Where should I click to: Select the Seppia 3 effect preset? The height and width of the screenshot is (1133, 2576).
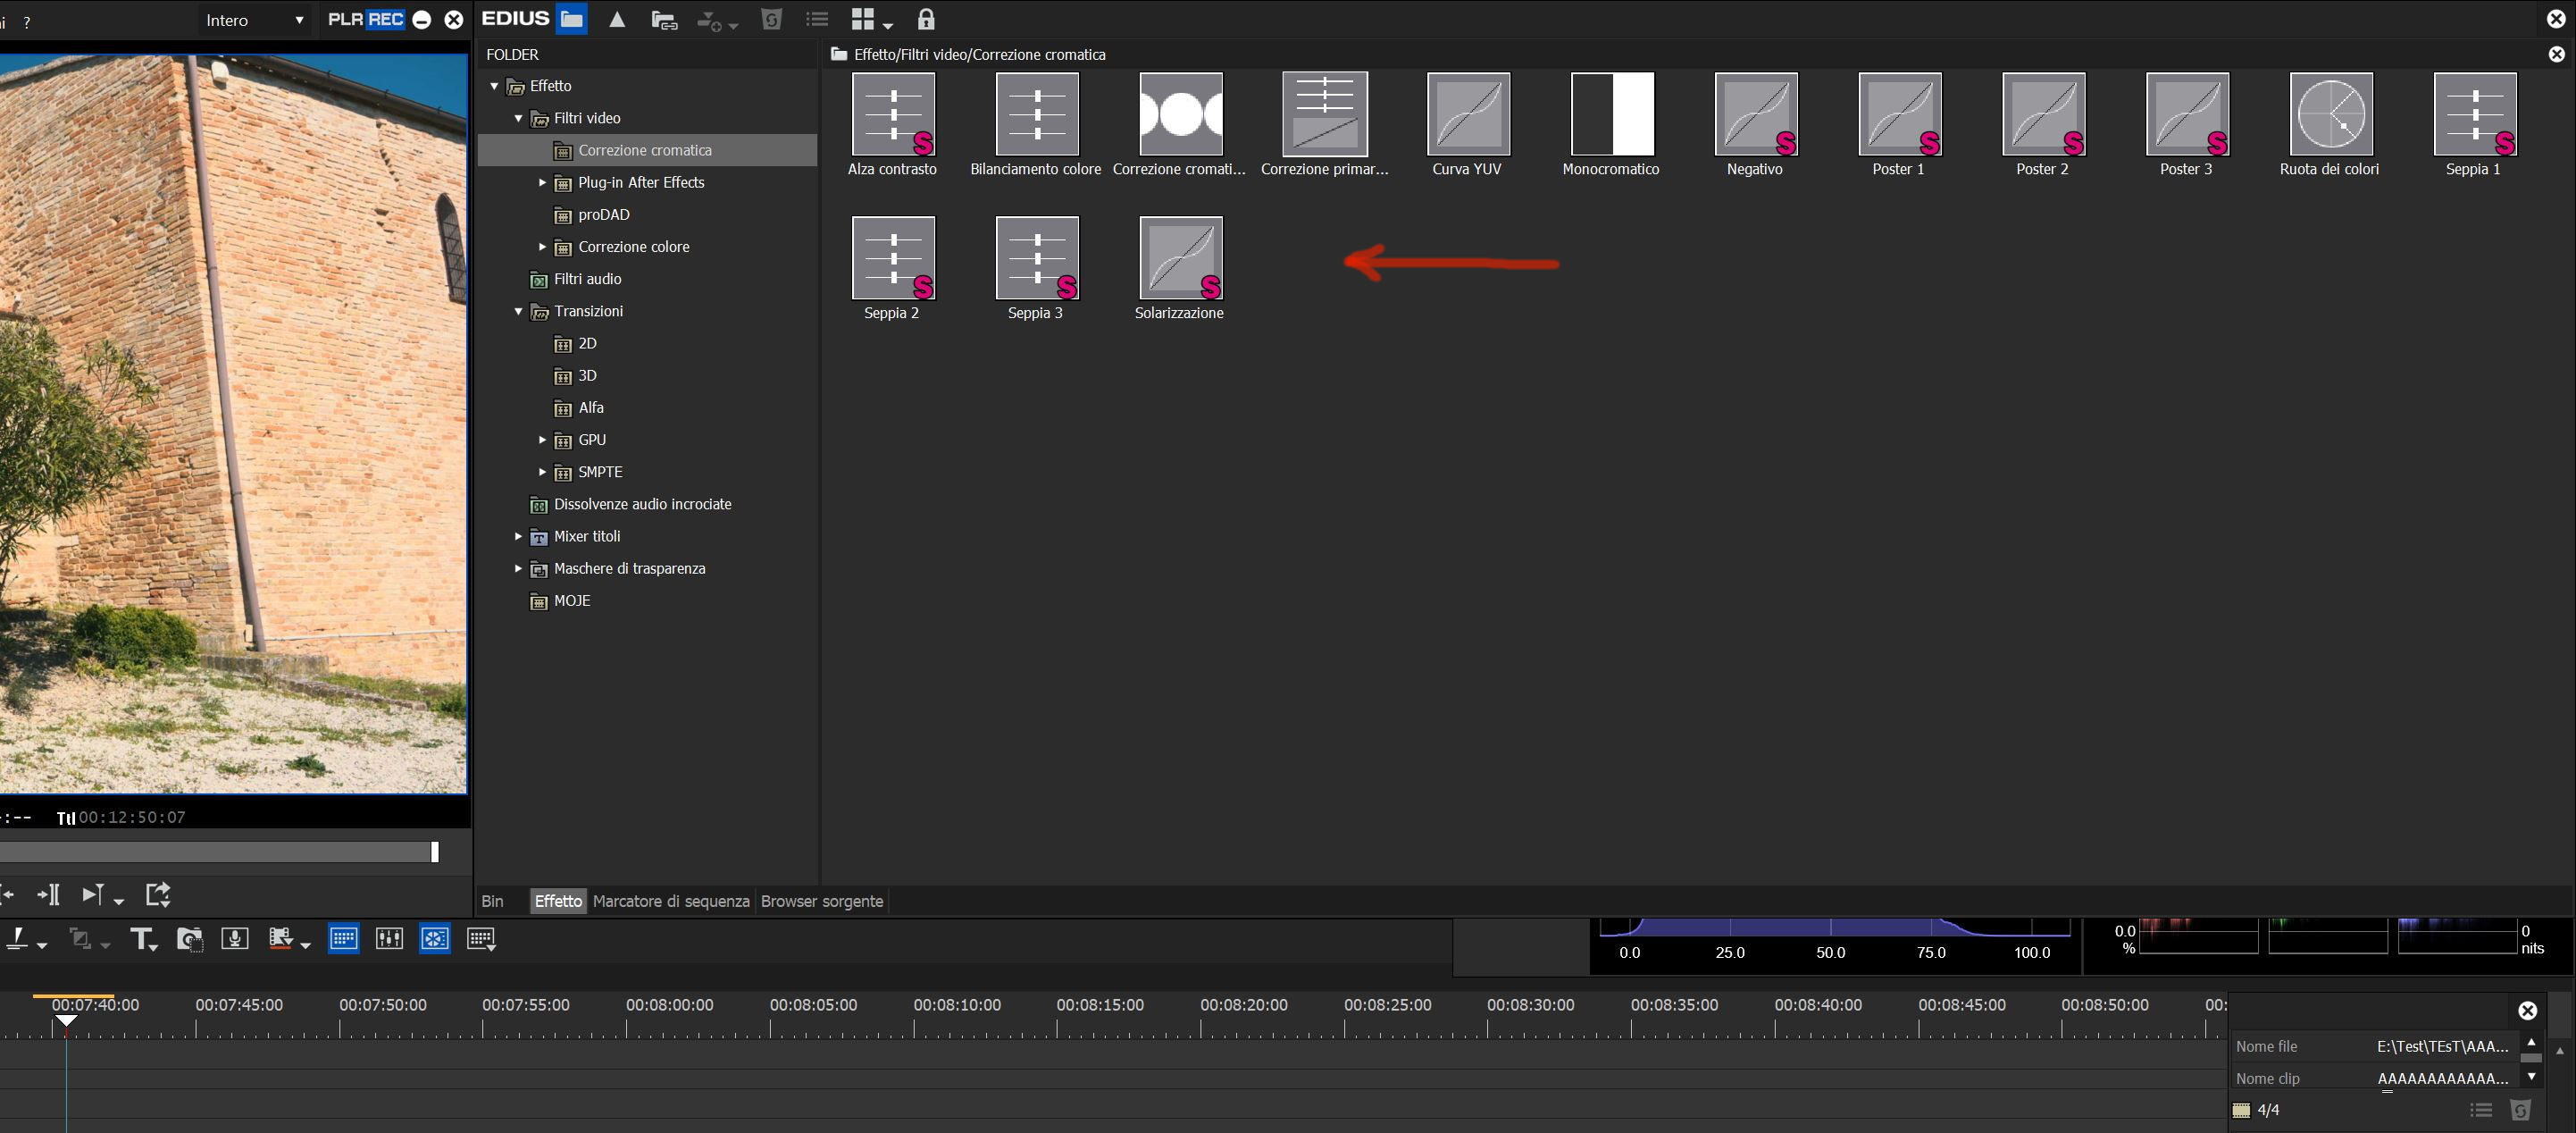[x=1037, y=258]
